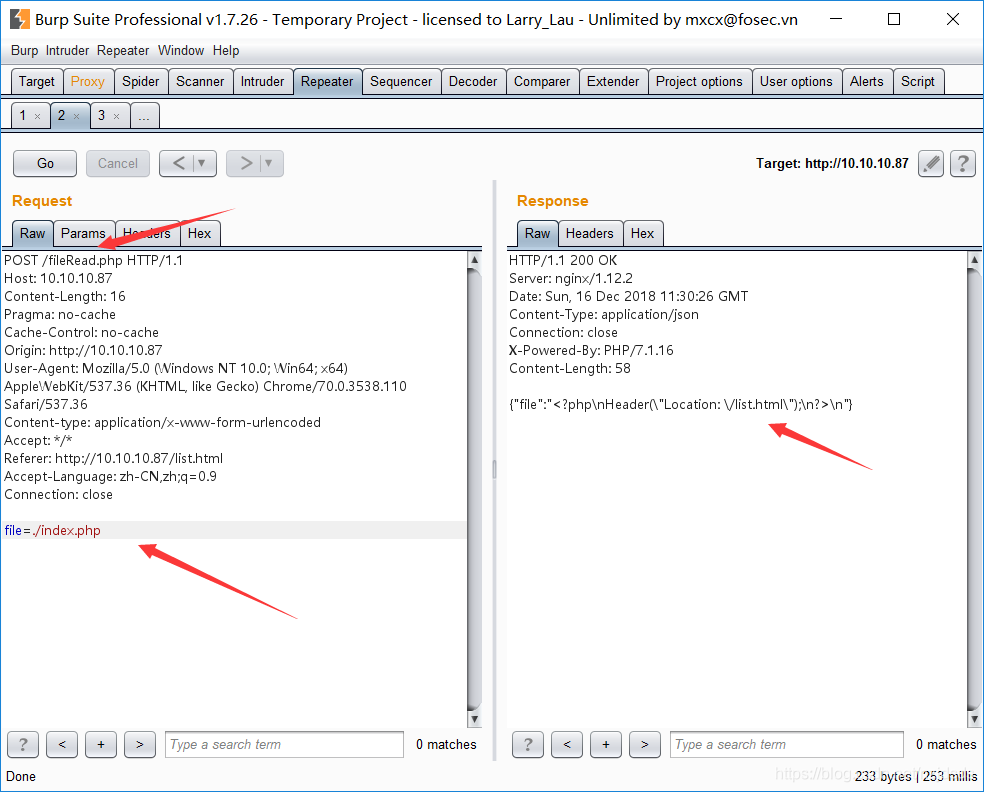This screenshot has width=984, height=792.
Task: Select the response Raw tab
Action: point(538,233)
